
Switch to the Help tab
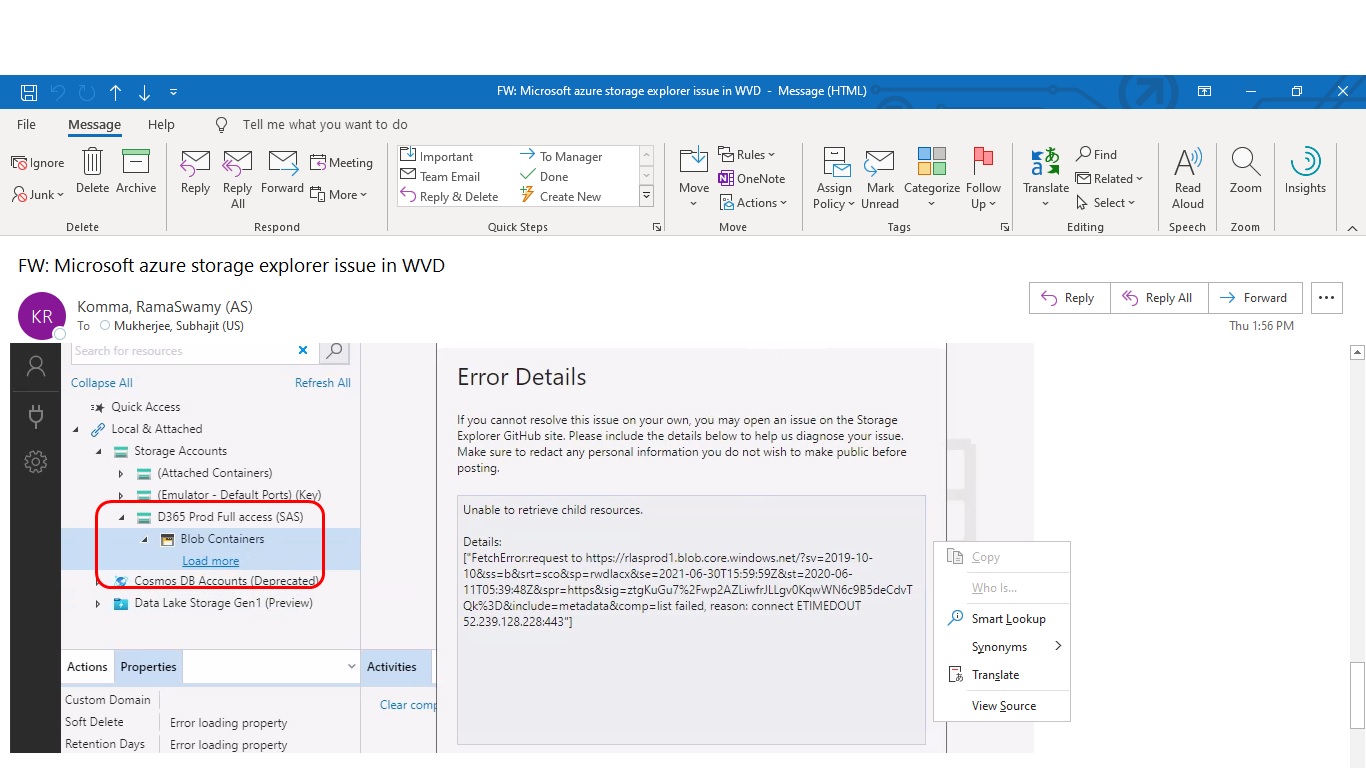[161, 124]
